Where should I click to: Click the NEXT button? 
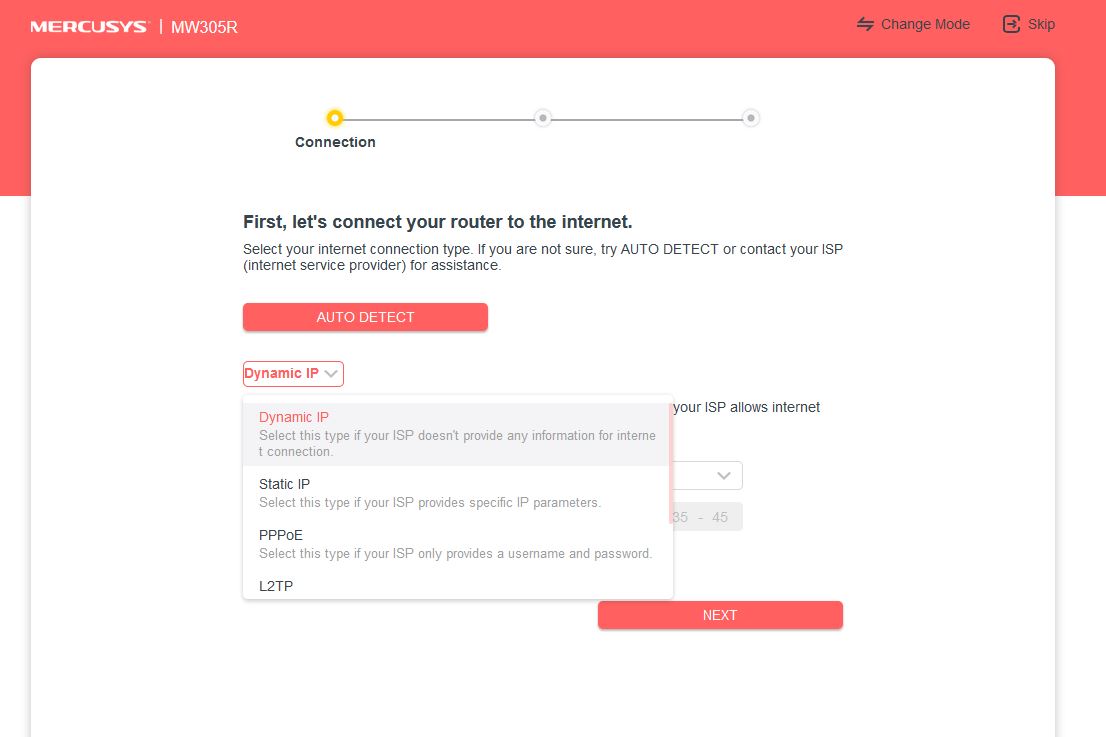720,615
